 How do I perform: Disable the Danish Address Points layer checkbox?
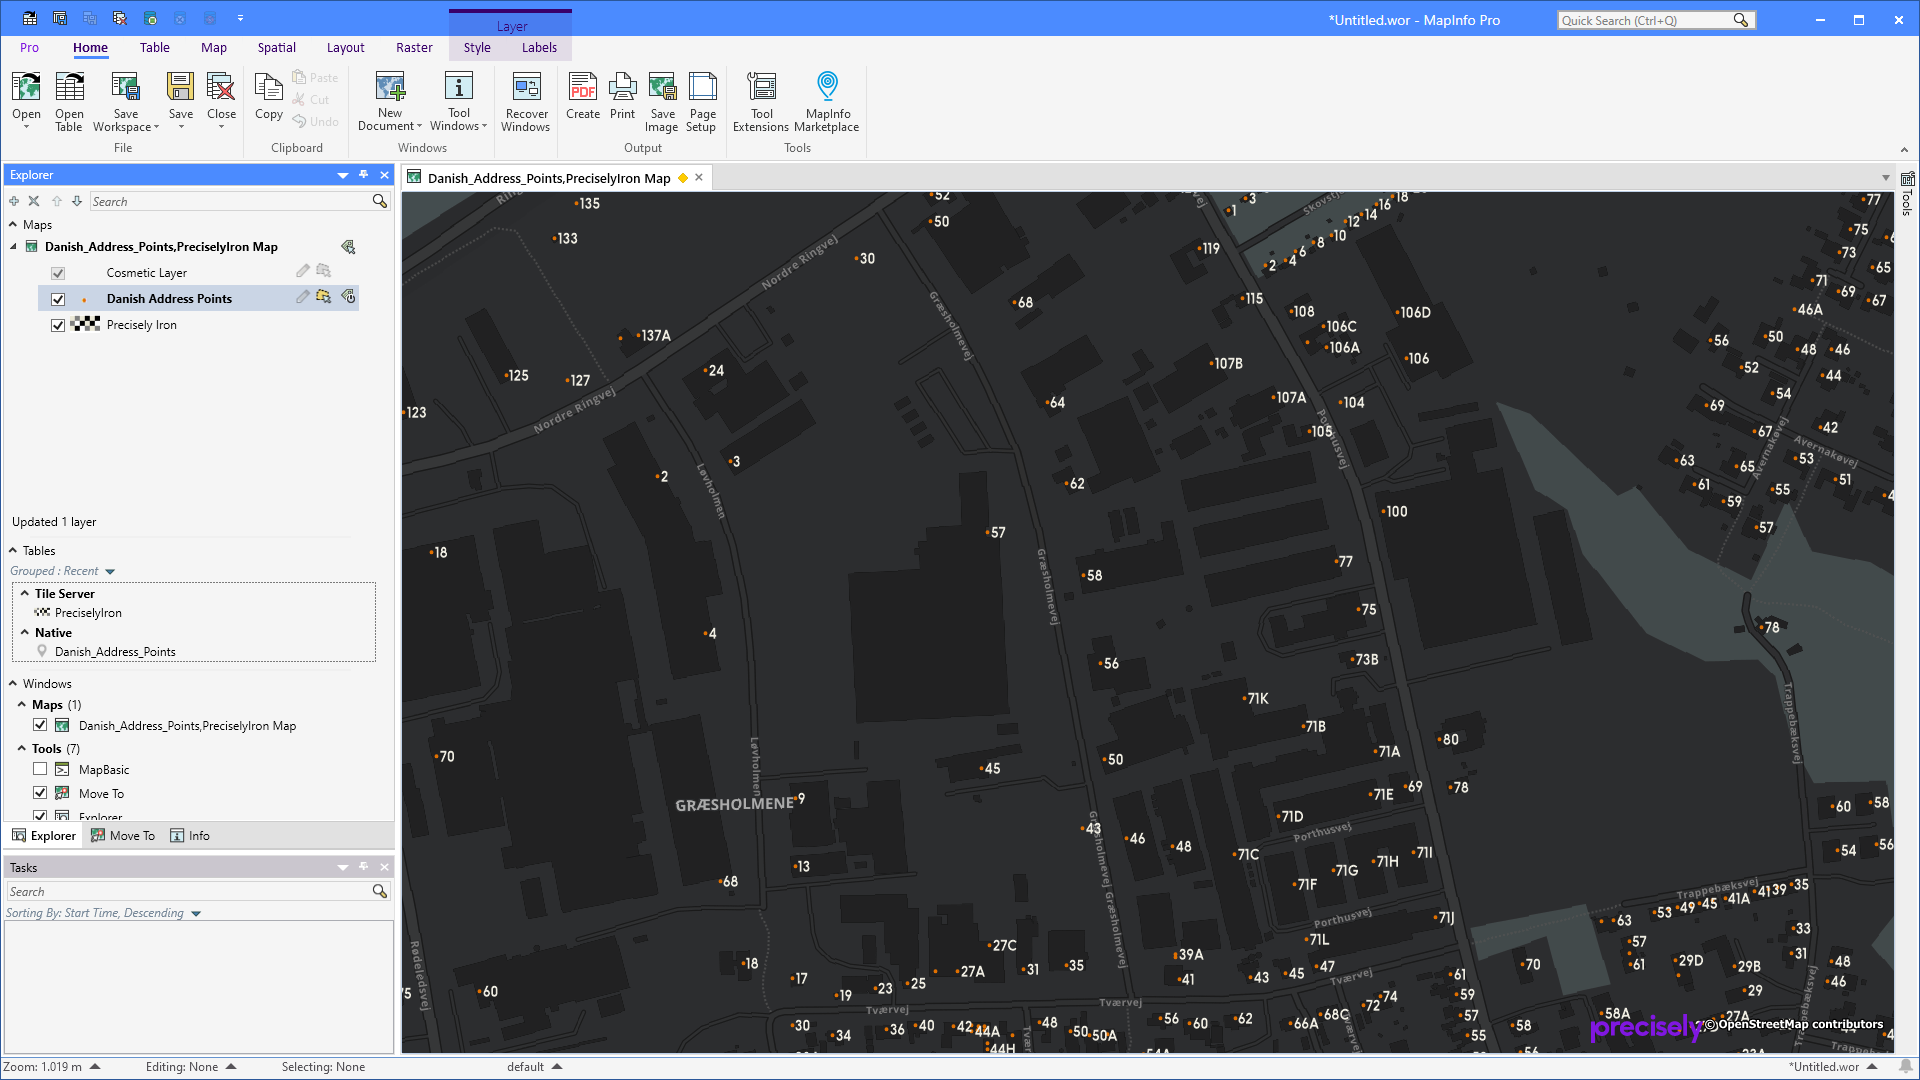pyautogui.click(x=58, y=298)
